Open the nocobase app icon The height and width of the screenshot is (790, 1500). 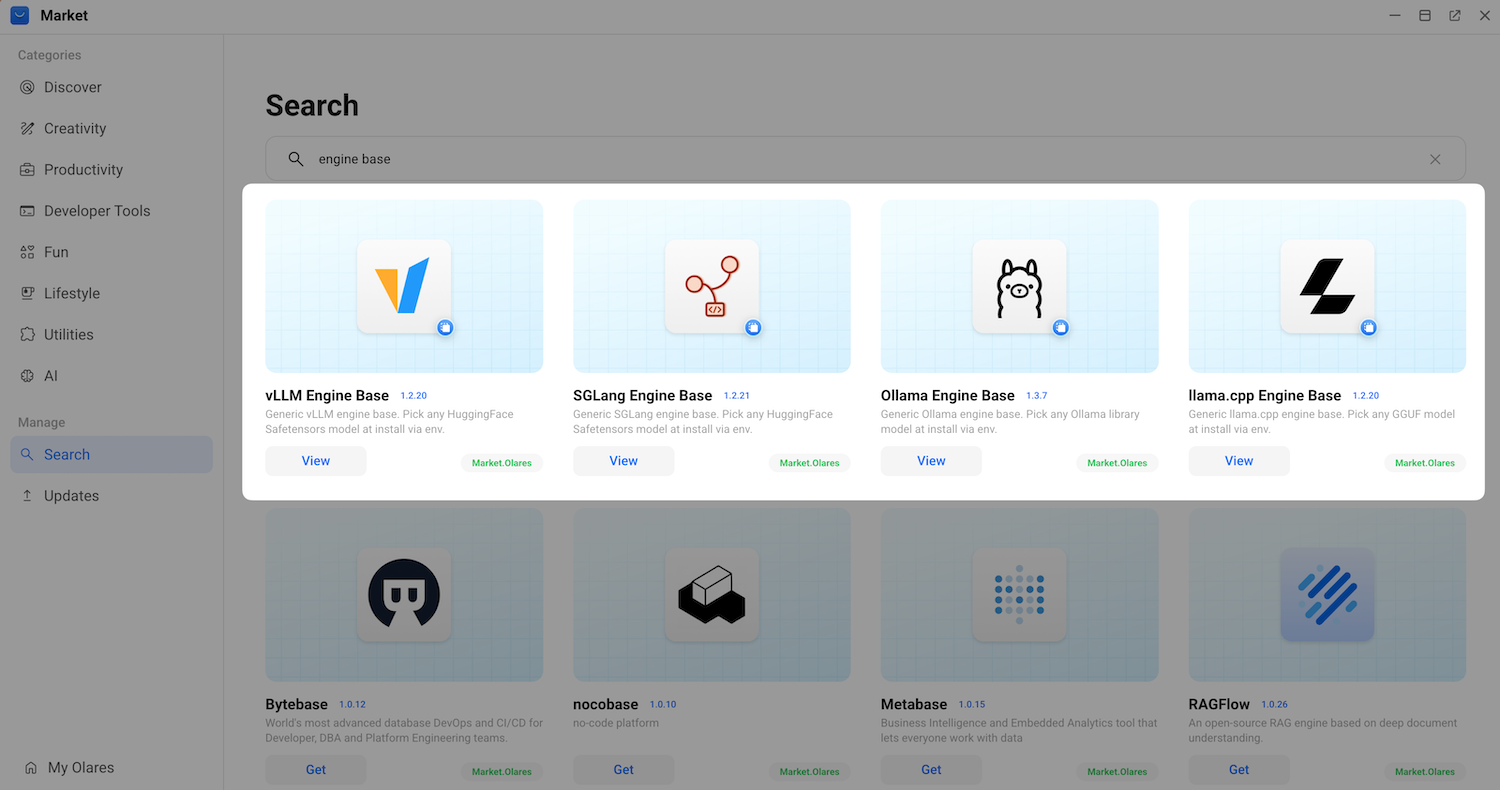(x=712, y=595)
